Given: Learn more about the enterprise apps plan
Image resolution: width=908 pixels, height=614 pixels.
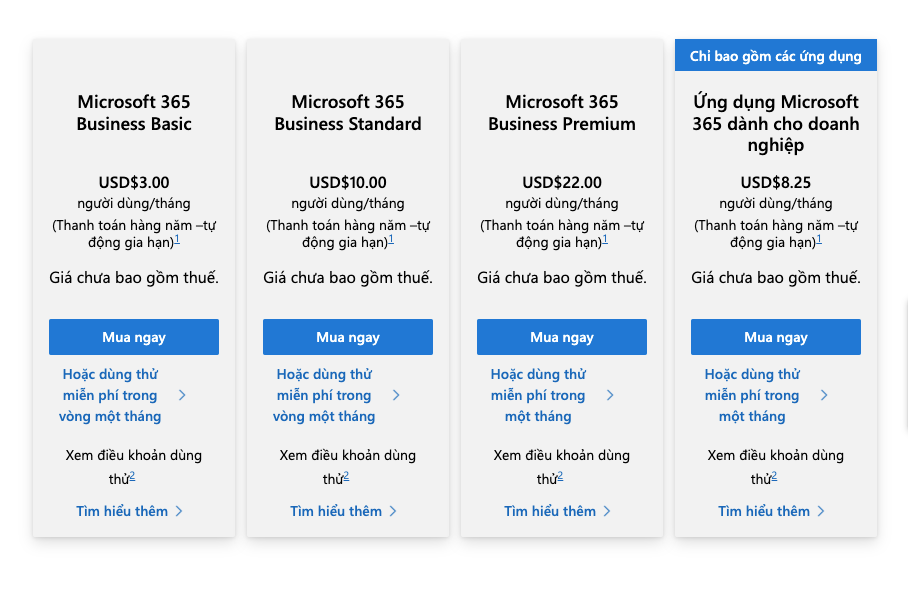Looking at the screenshot, I should tap(764, 511).
